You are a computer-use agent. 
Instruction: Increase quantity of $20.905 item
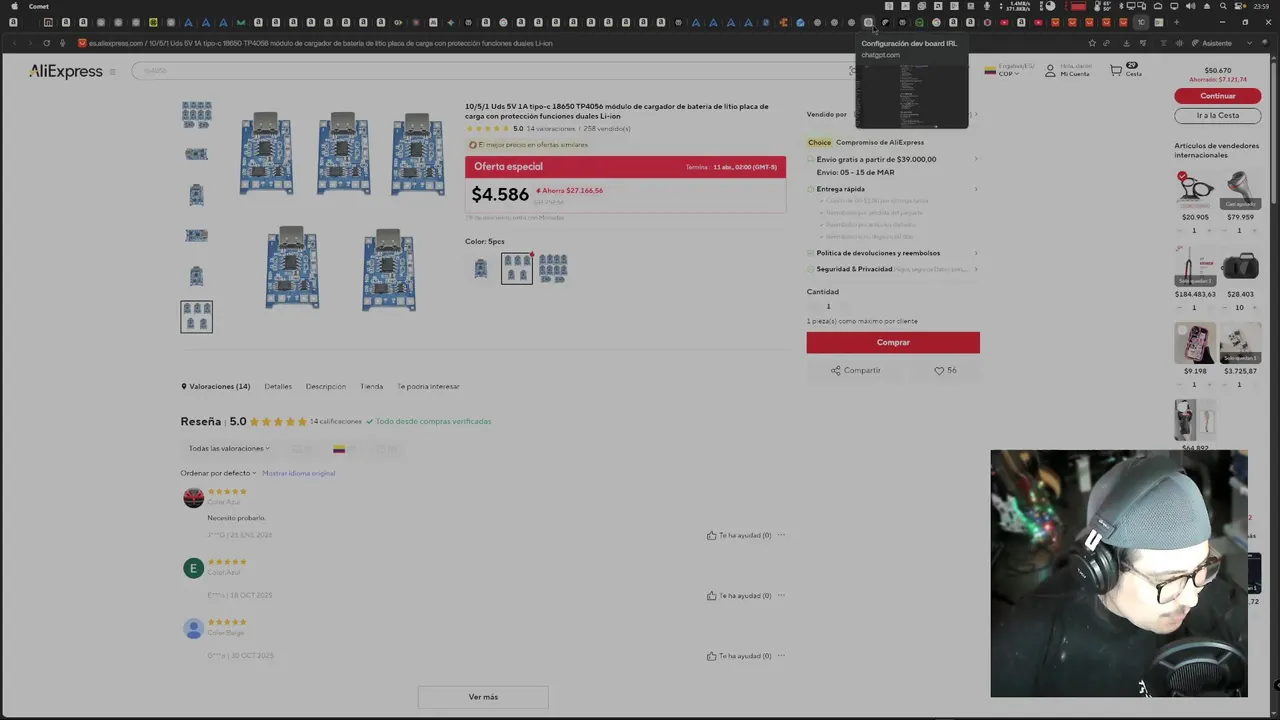coord(1208,231)
